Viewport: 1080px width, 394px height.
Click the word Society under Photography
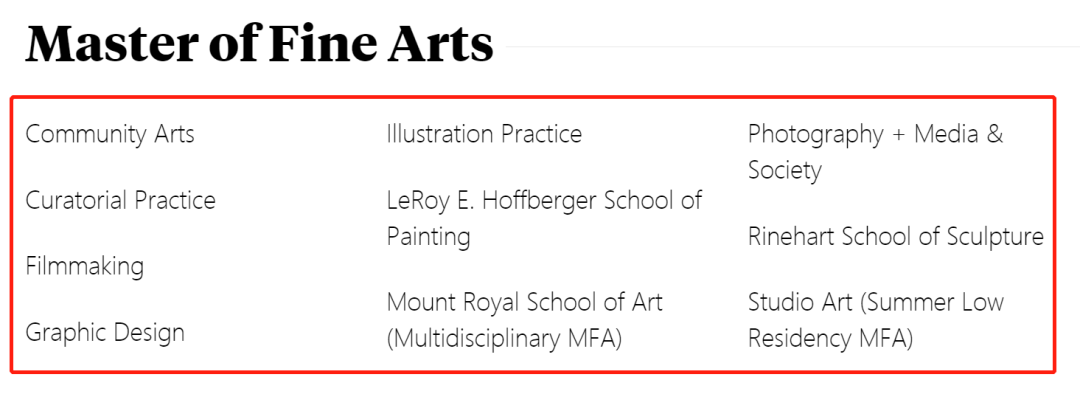pos(785,170)
